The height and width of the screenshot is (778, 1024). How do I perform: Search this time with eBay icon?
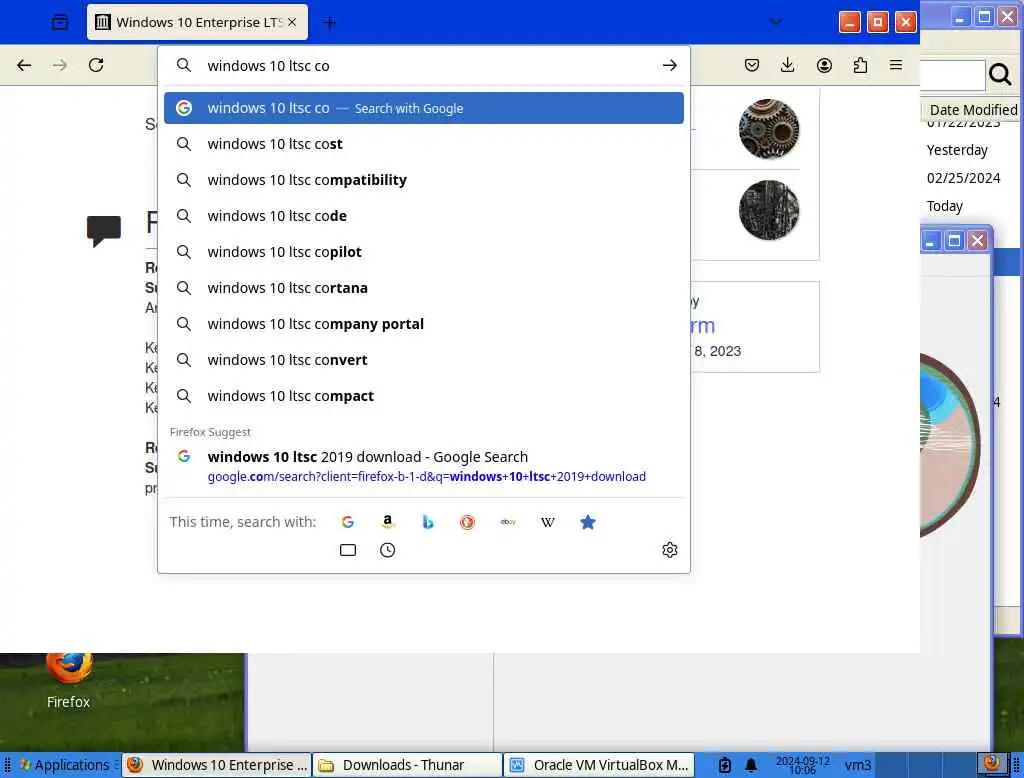point(508,522)
